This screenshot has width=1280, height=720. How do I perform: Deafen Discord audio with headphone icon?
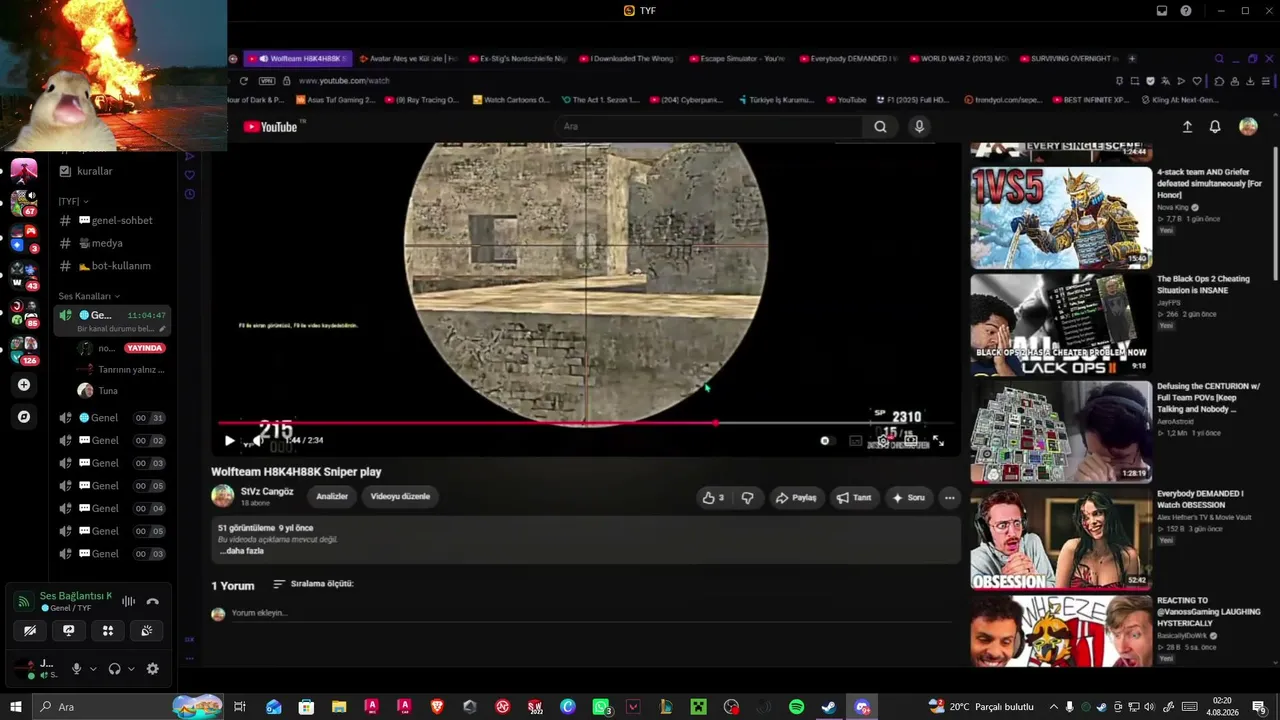click(x=114, y=669)
